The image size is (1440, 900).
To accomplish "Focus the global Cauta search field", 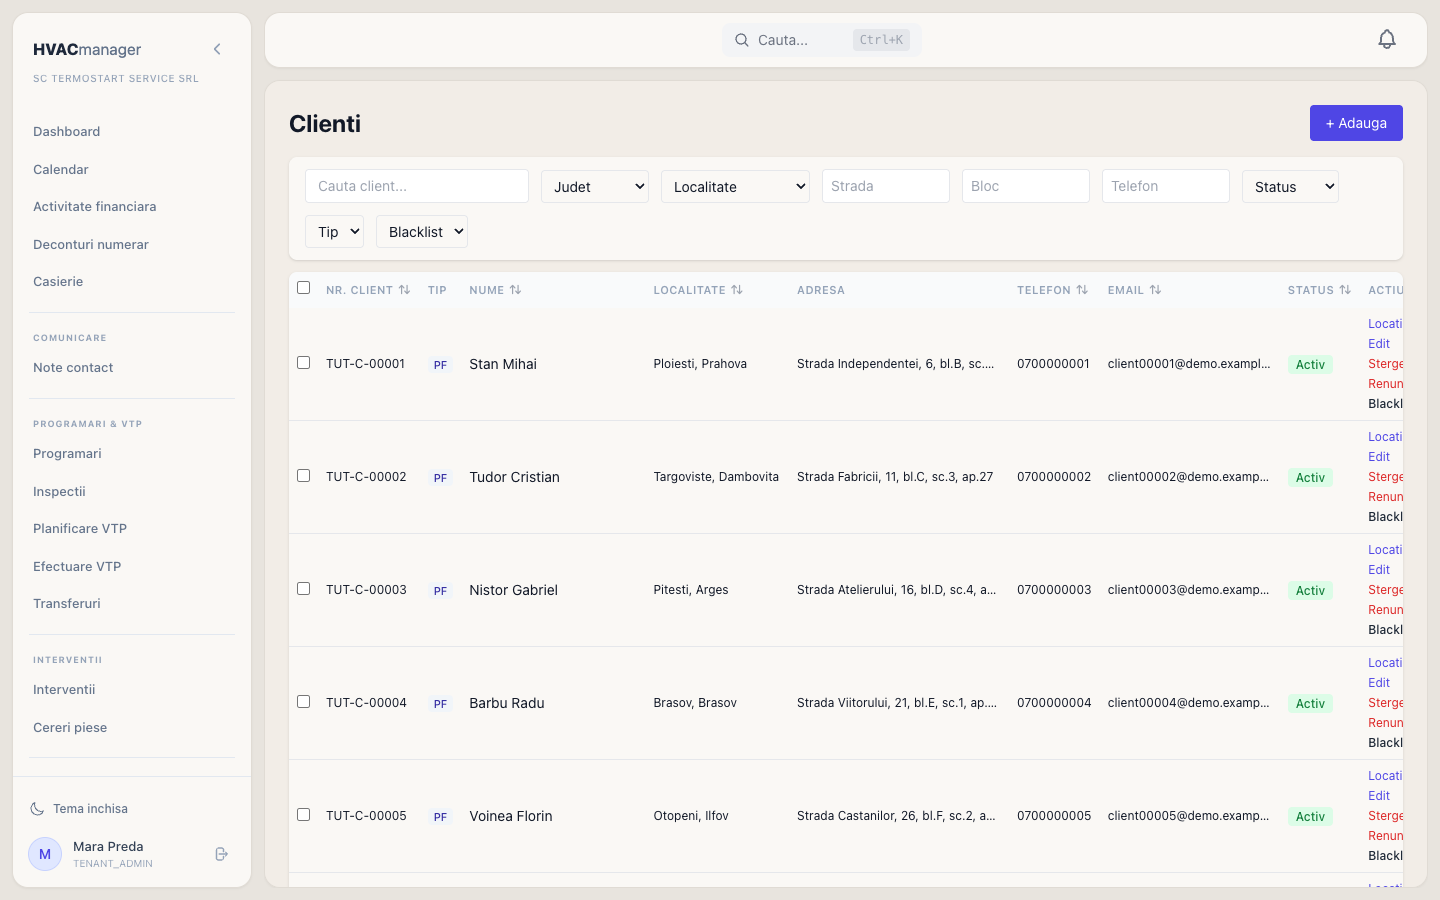I will (x=822, y=40).
